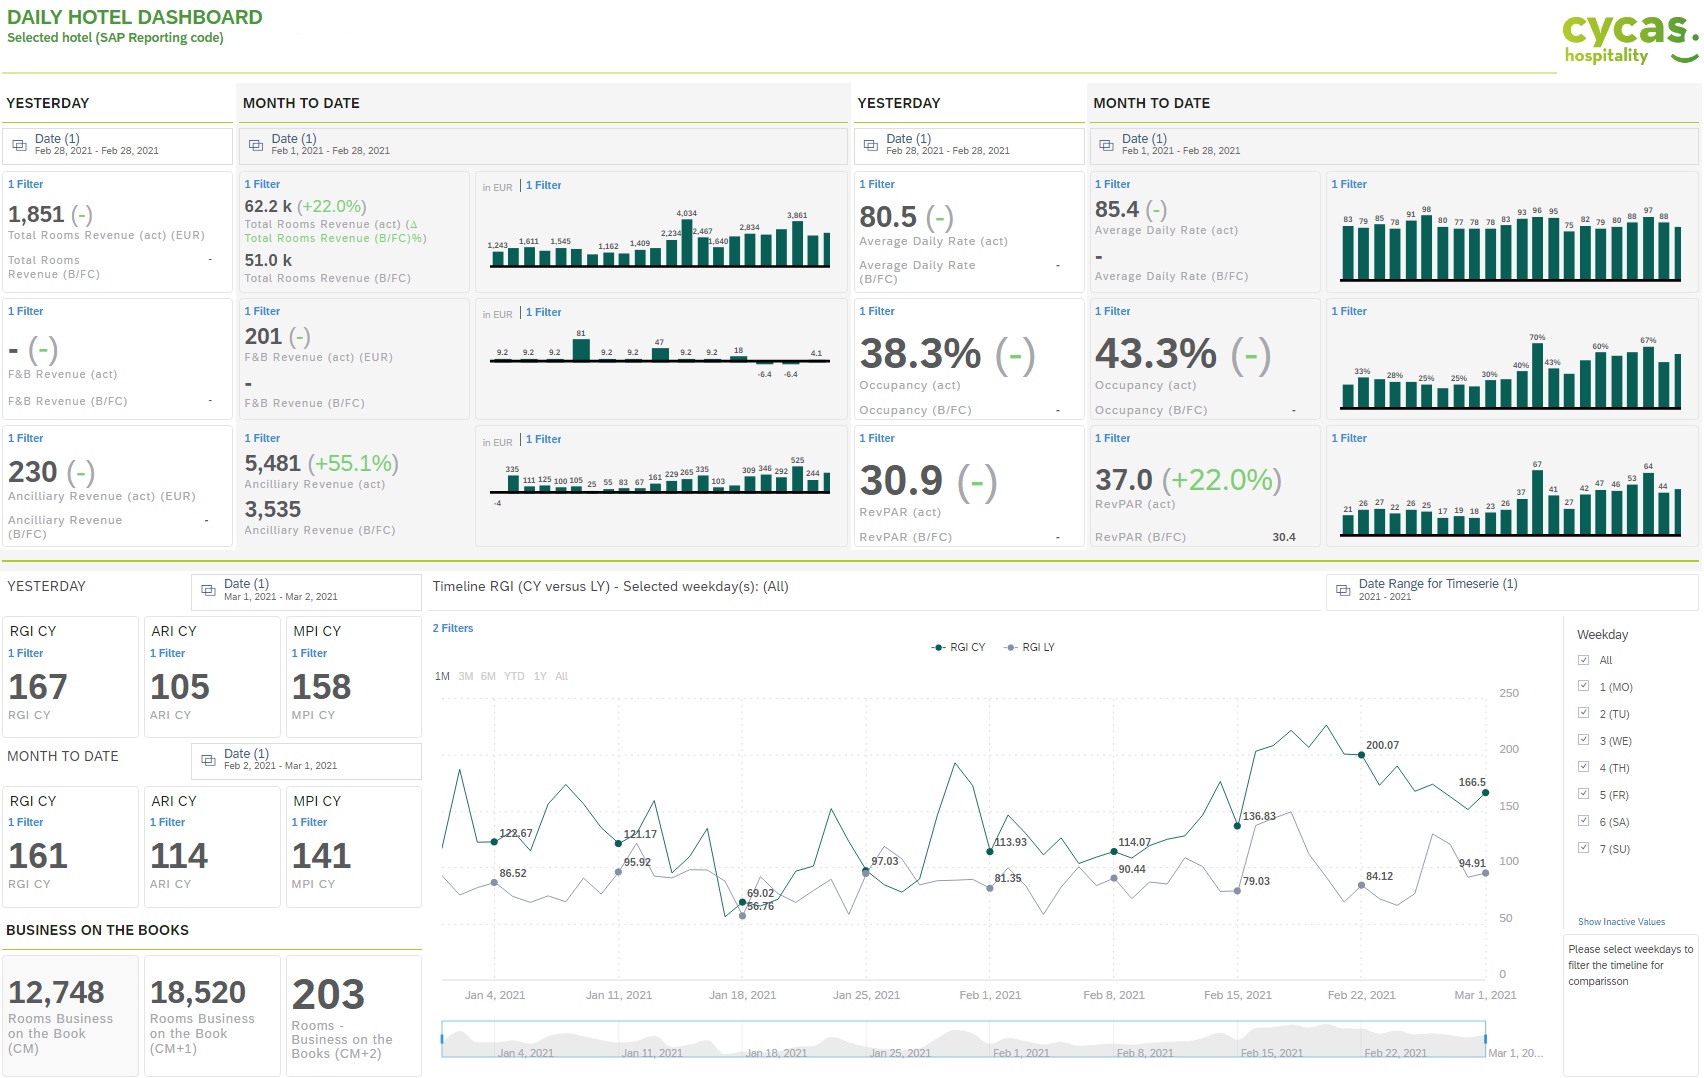Click the 18,520 Rooms Business (CM+1) value
Viewport: 1704px width, 1078px height.
(x=198, y=992)
